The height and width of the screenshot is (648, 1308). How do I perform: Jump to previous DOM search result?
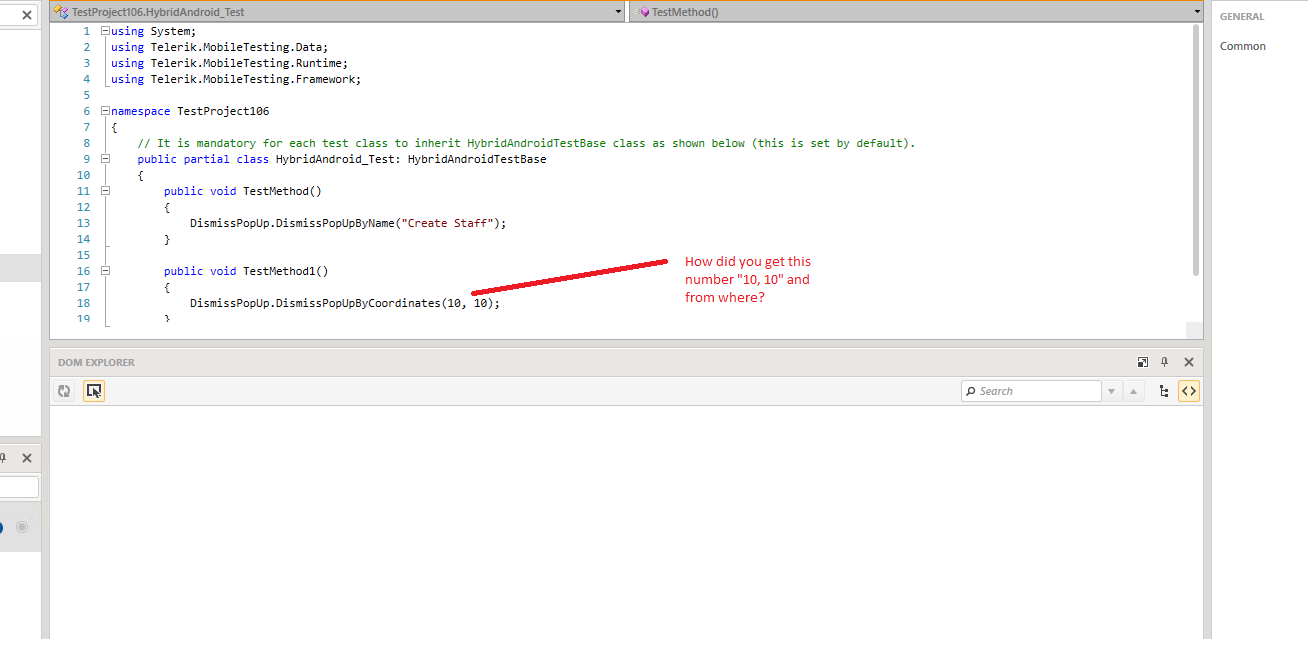[x=1133, y=391]
